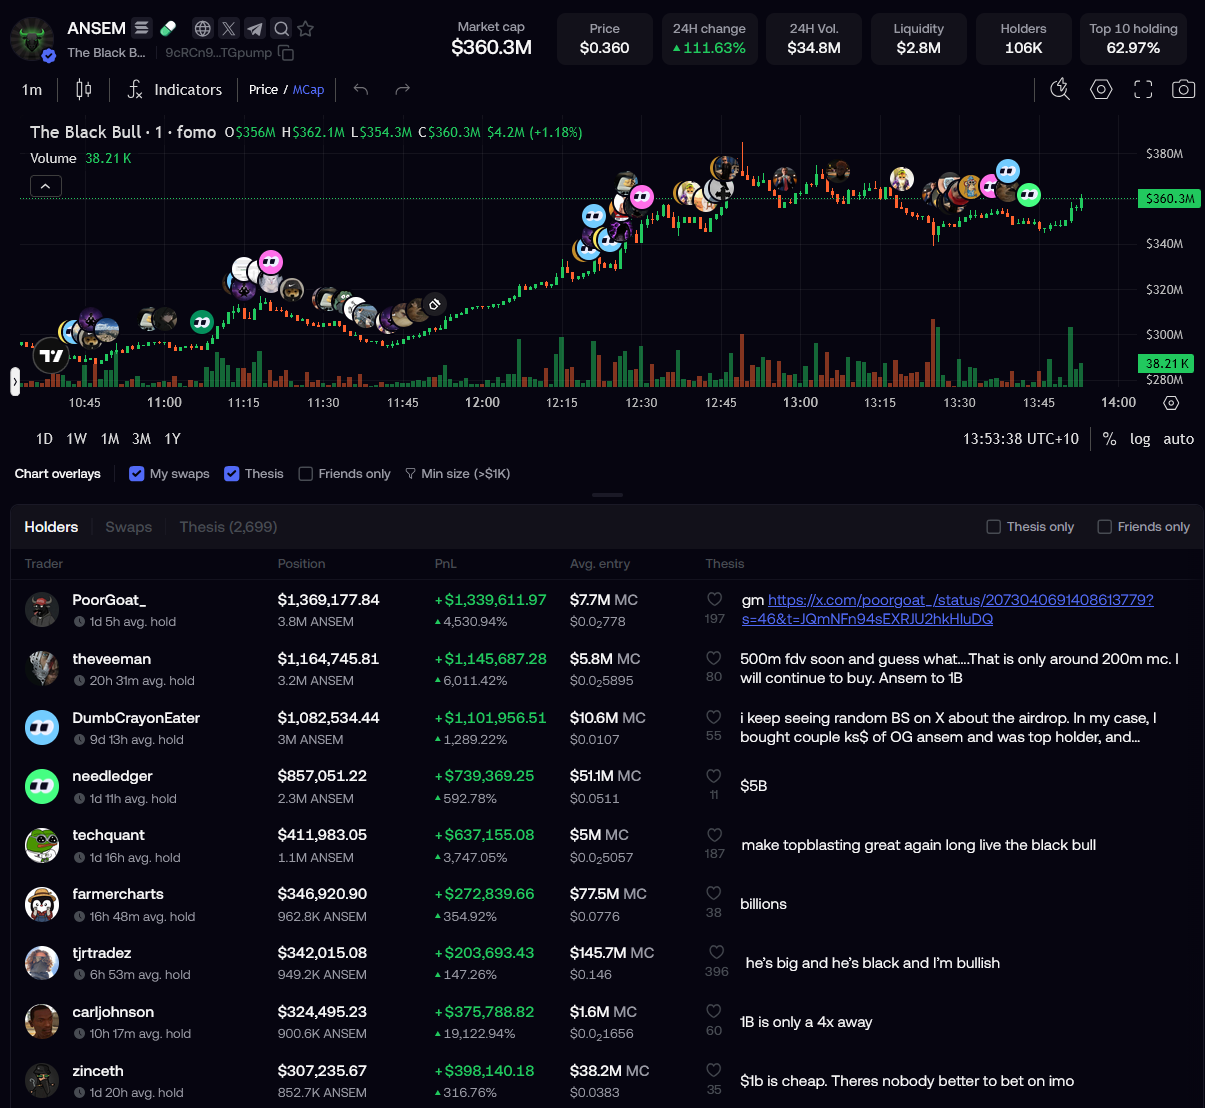This screenshot has width=1205, height=1108.
Task: Click the green pill icon by ANSEM
Action: [168, 28]
